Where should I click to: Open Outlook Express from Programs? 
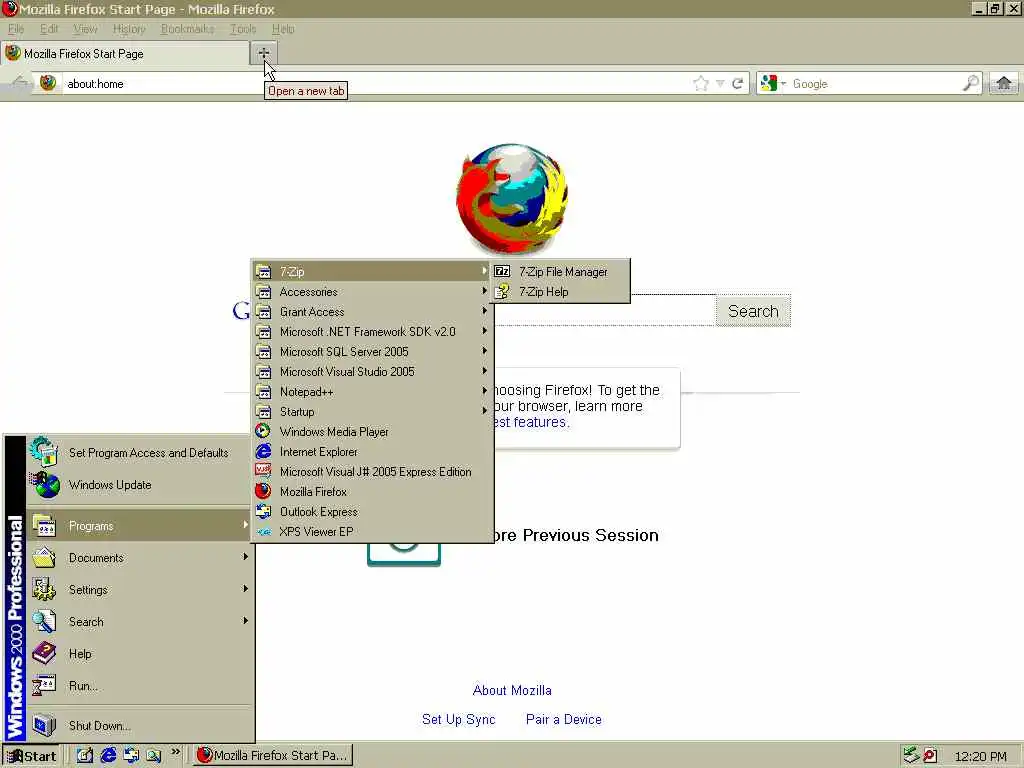point(372,512)
